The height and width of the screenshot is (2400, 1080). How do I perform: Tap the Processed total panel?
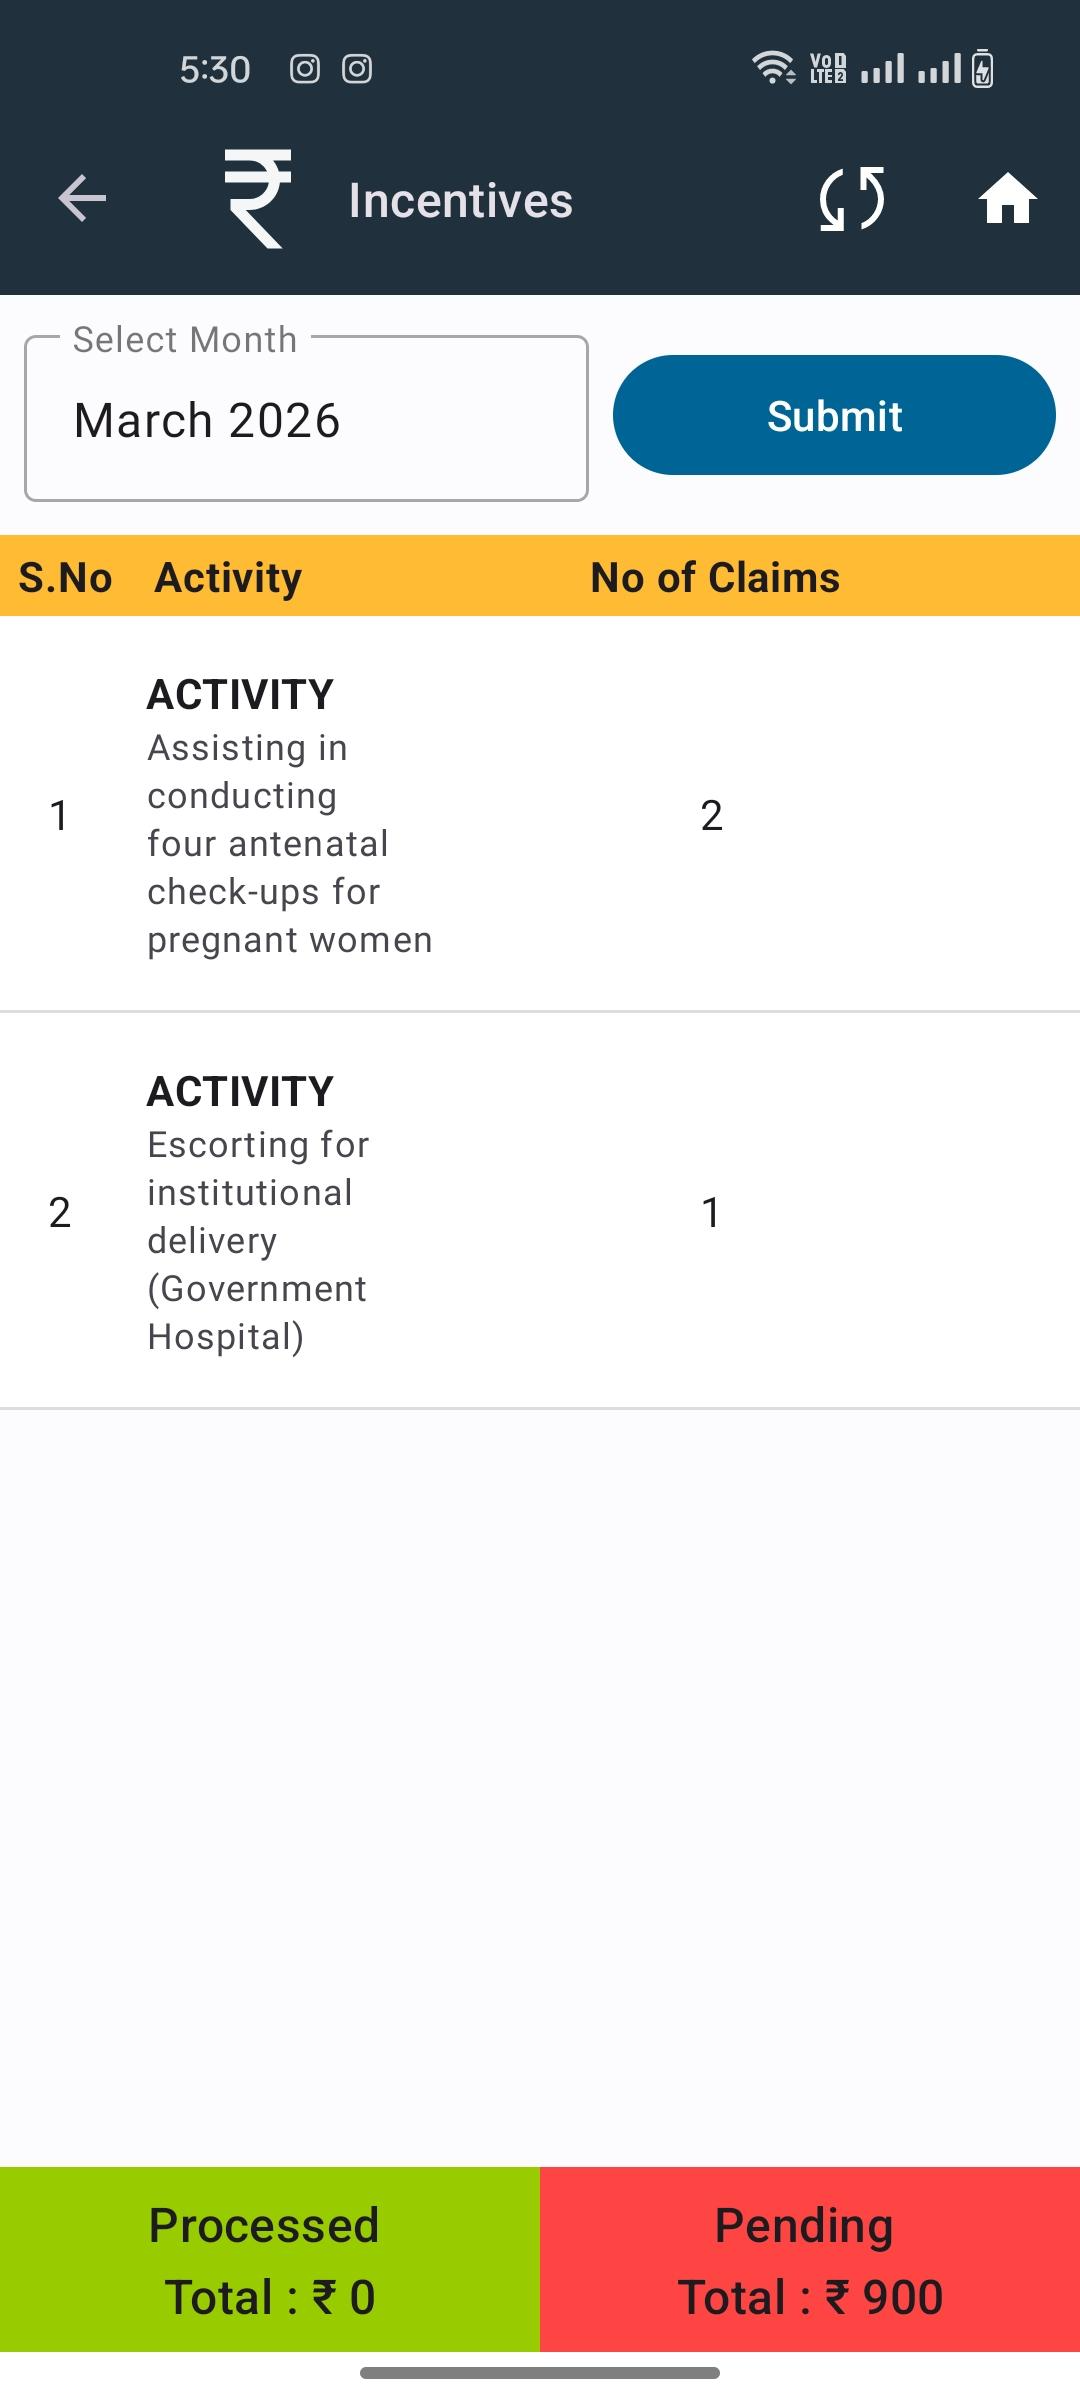[x=270, y=2259]
